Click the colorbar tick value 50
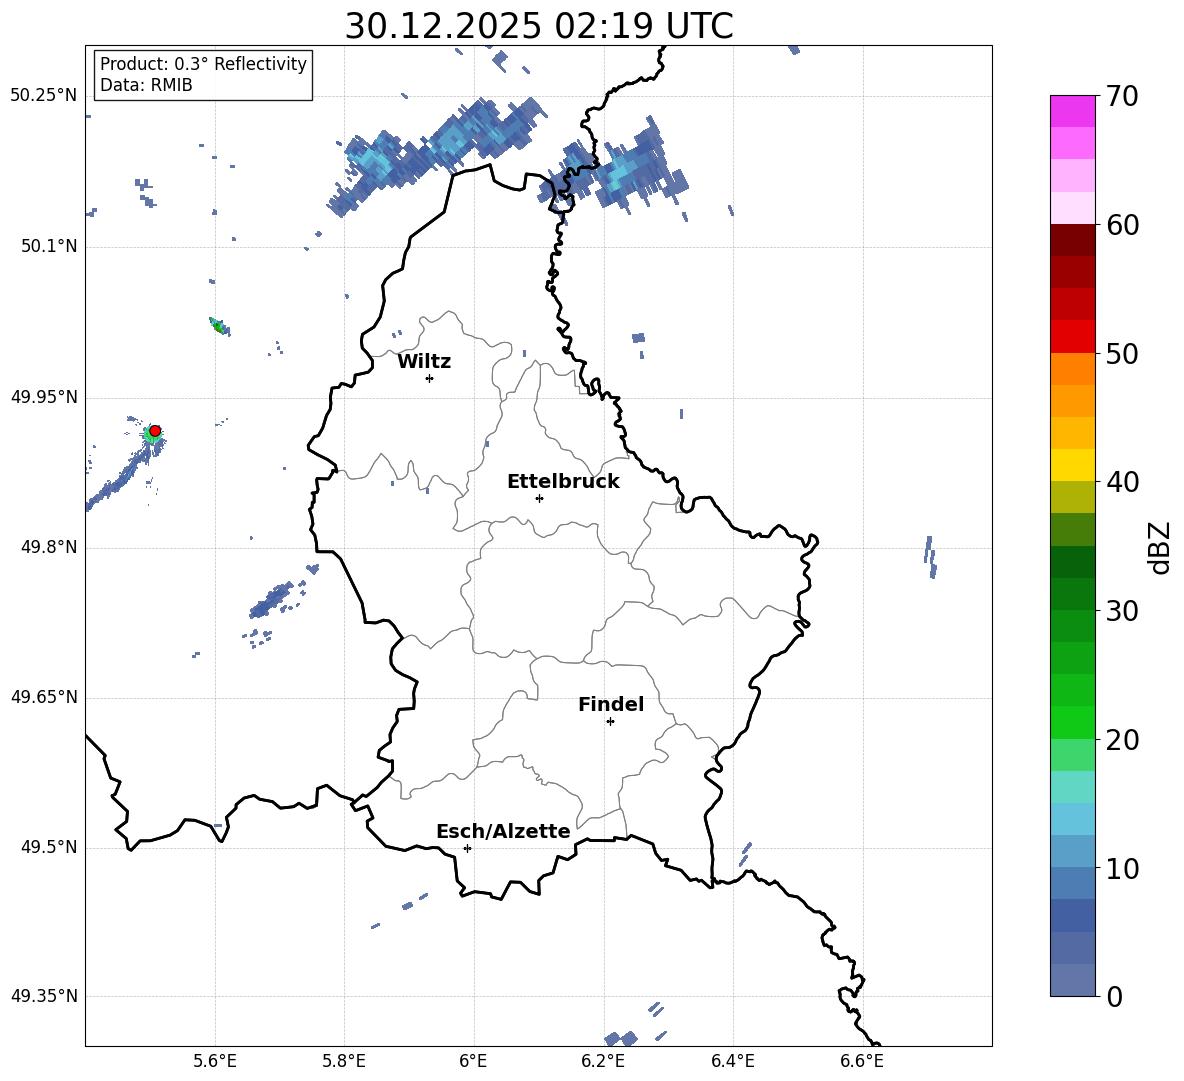 point(1121,353)
